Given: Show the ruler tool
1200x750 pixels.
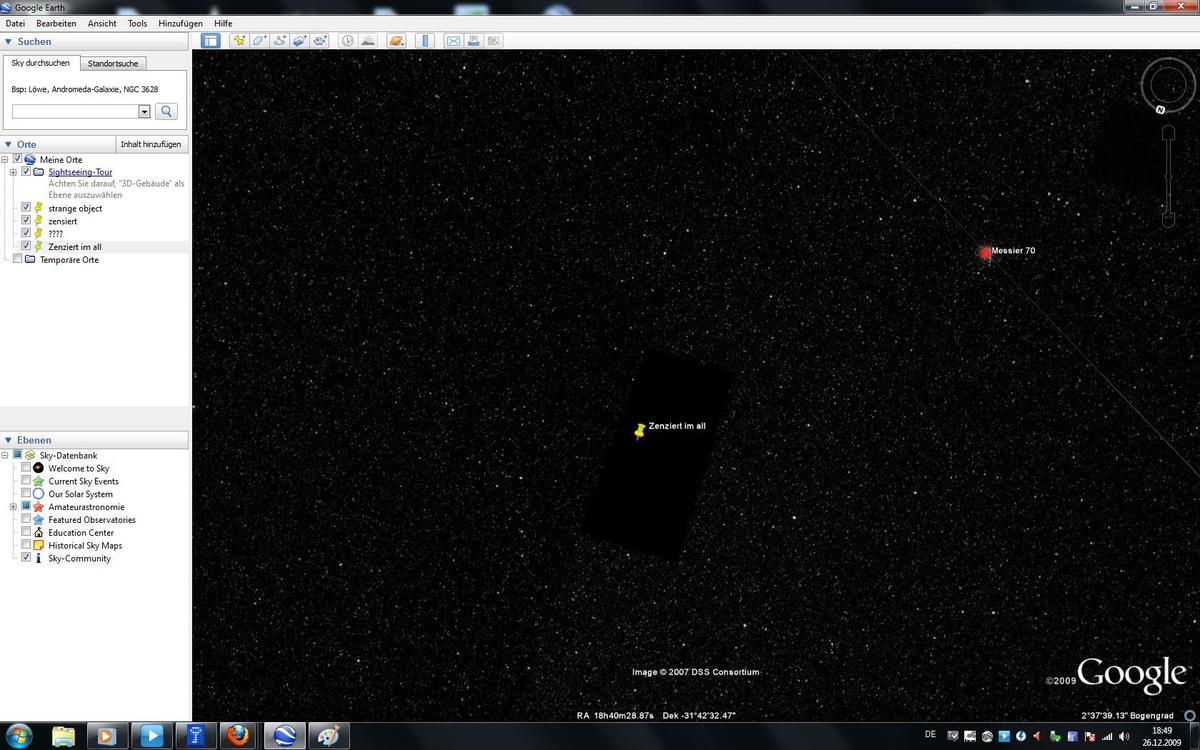Looking at the screenshot, I should tap(425, 41).
